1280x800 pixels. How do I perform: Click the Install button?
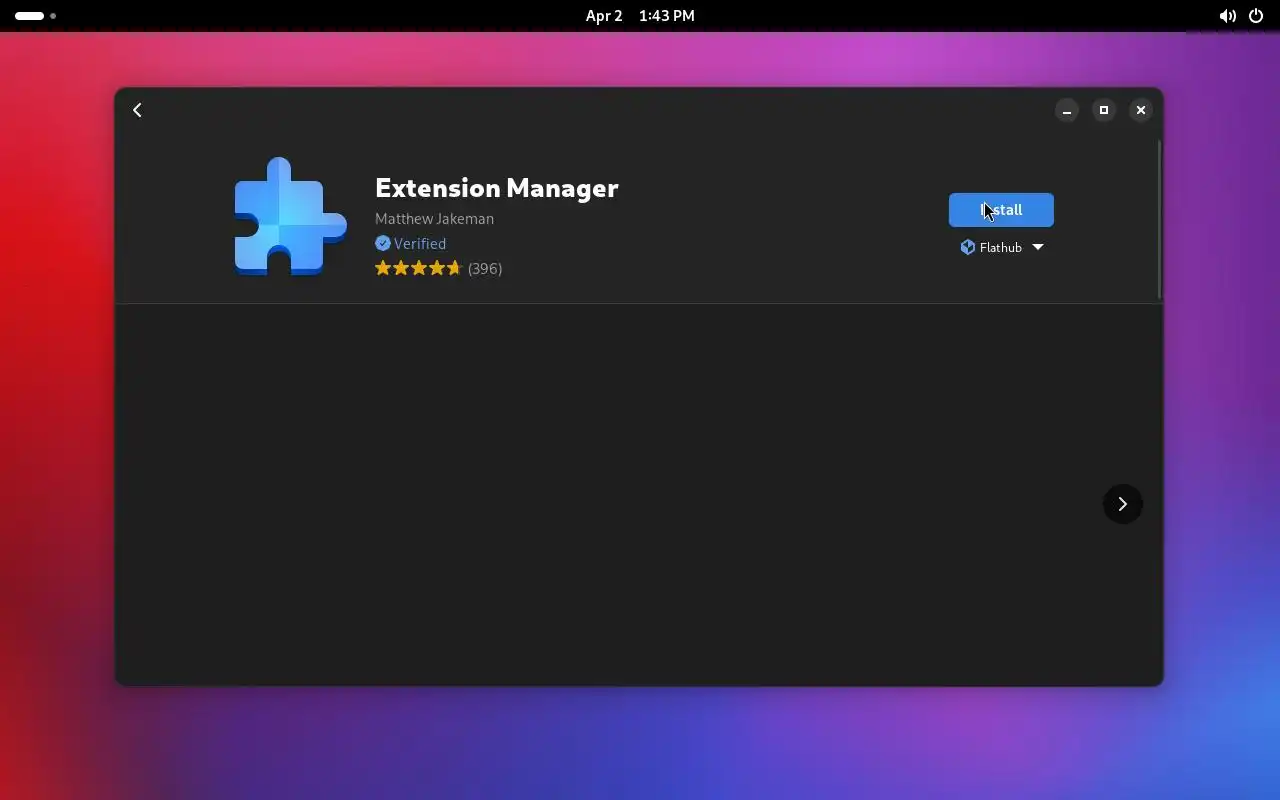[x=1001, y=210]
